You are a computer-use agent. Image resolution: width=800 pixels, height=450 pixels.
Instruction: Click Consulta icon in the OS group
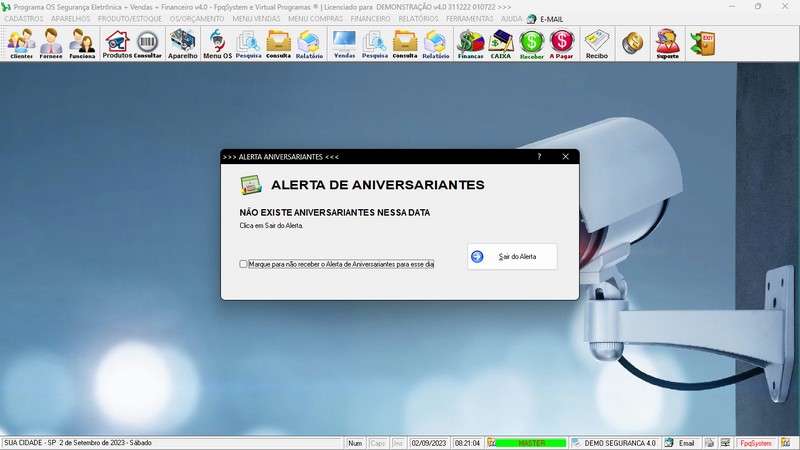click(x=279, y=44)
